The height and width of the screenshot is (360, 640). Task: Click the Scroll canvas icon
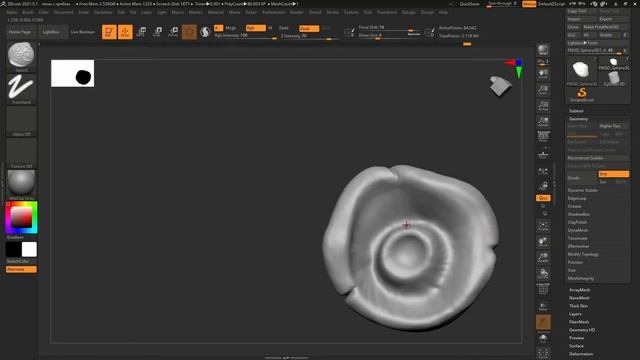click(x=543, y=74)
